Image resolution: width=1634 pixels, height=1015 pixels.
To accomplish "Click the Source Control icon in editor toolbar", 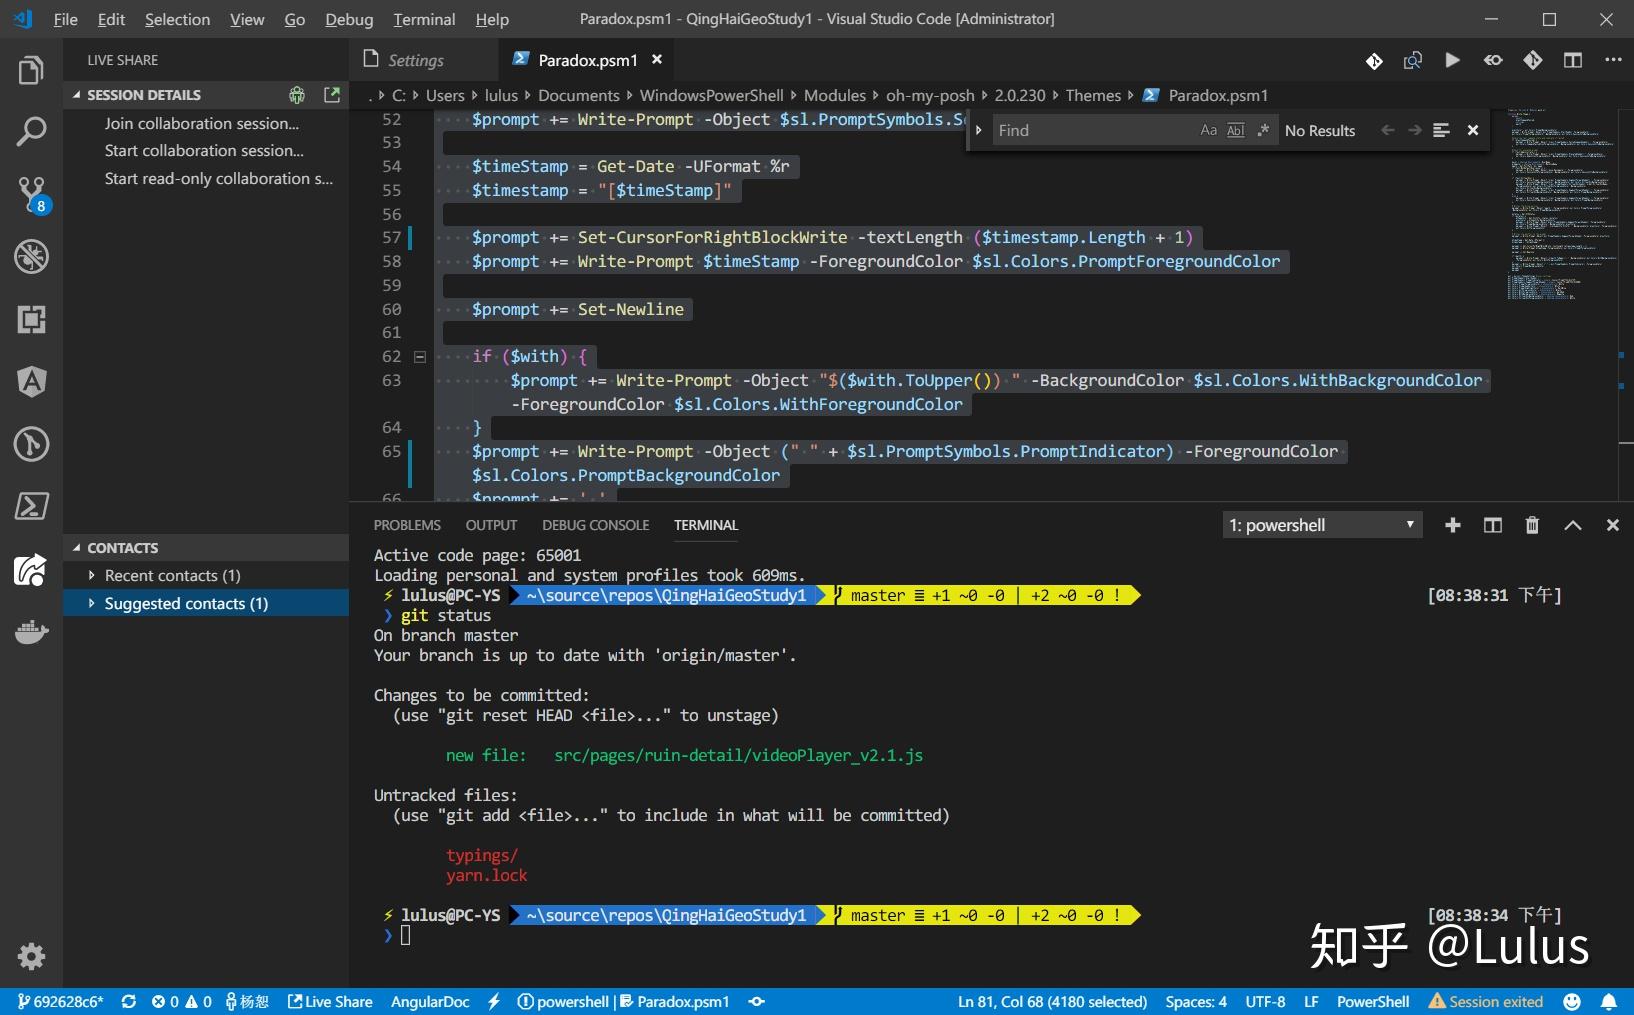I will [x=1374, y=61].
